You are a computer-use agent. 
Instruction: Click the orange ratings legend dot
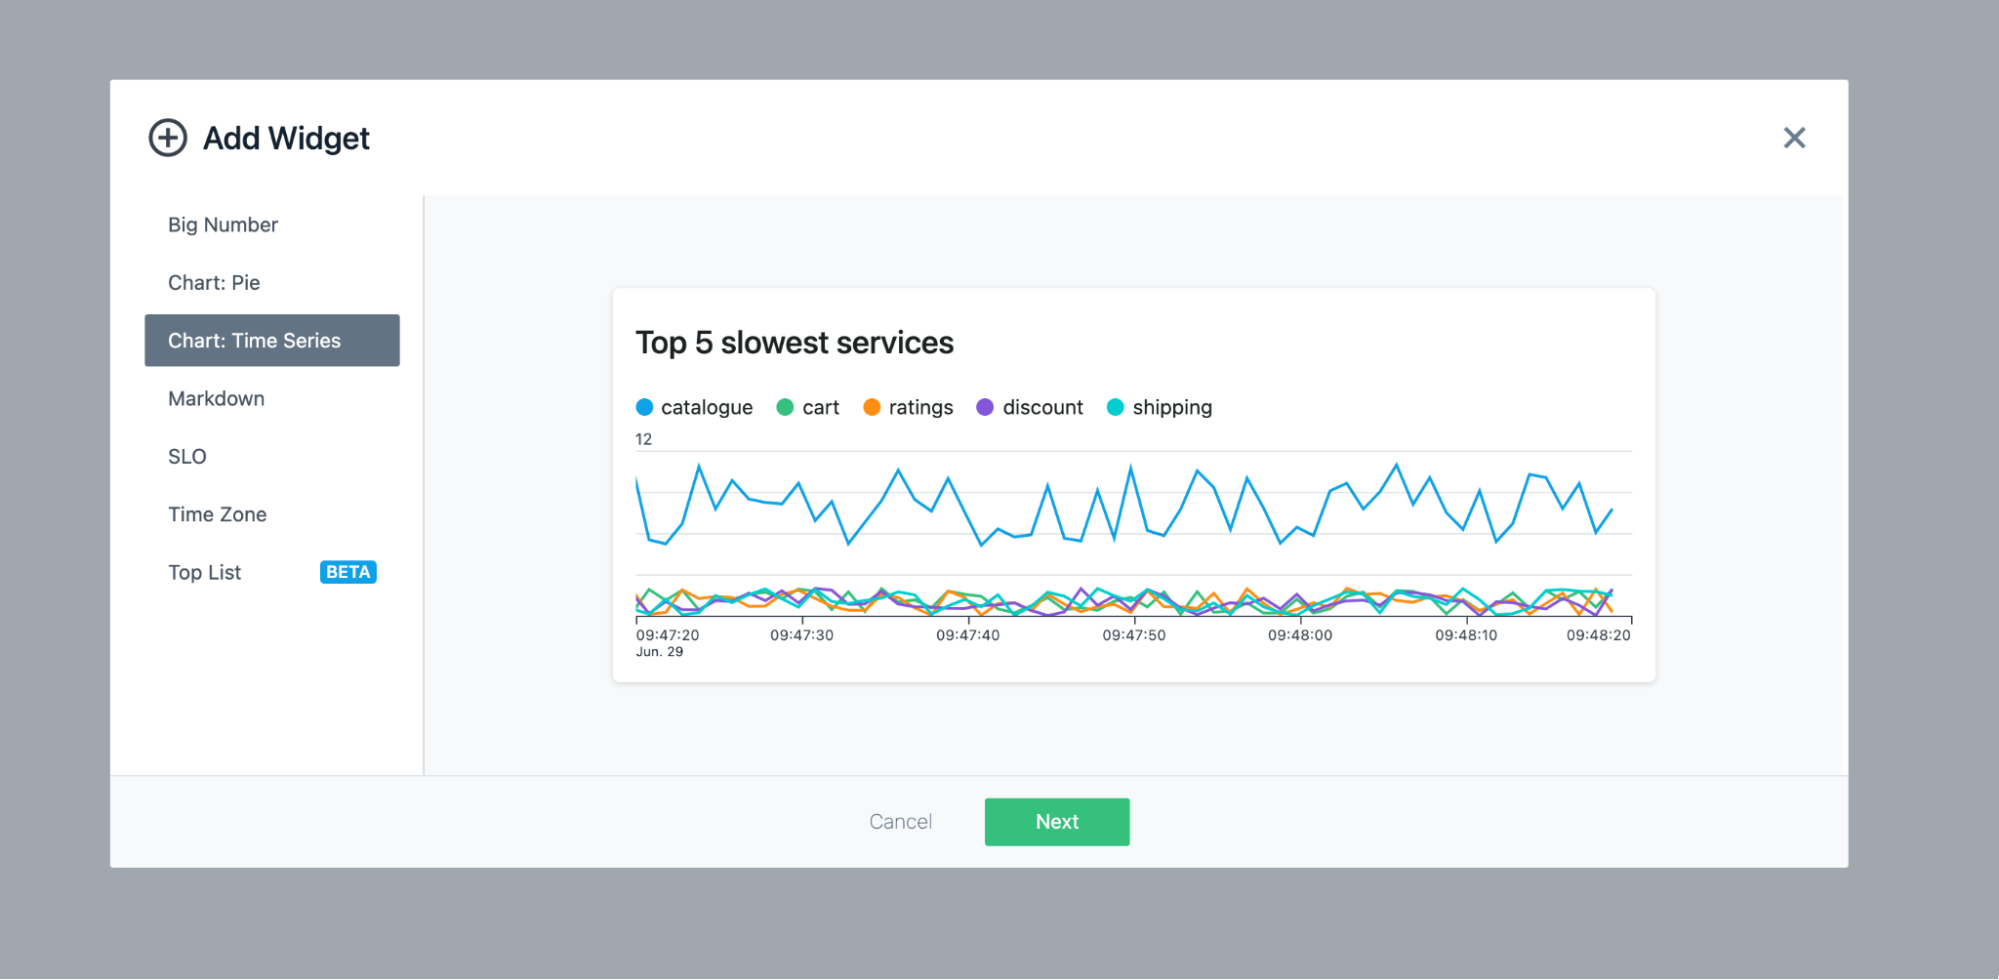pos(872,407)
